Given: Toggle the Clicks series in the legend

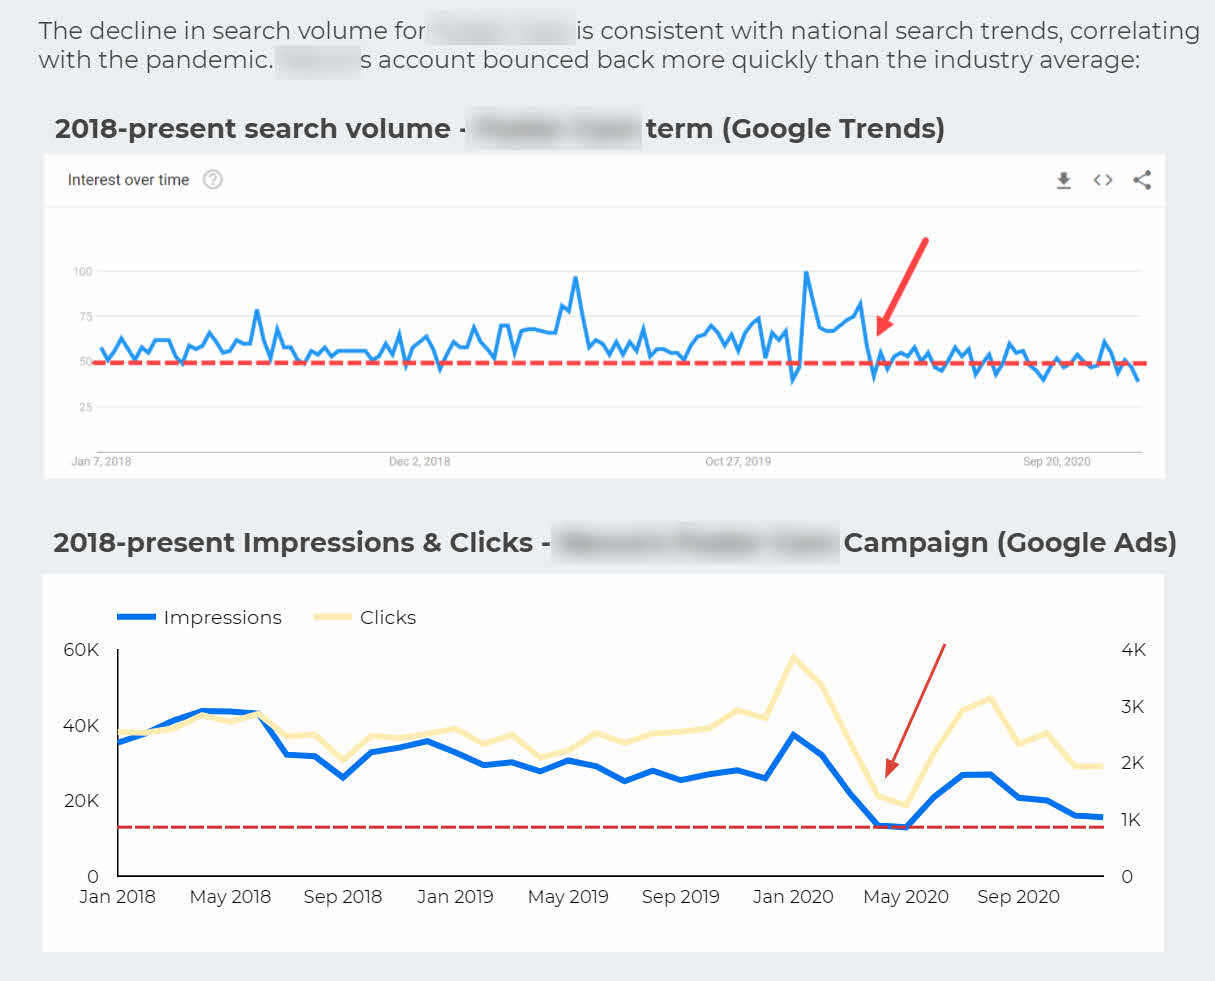Looking at the screenshot, I should pyautogui.click(x=388, y=617).
